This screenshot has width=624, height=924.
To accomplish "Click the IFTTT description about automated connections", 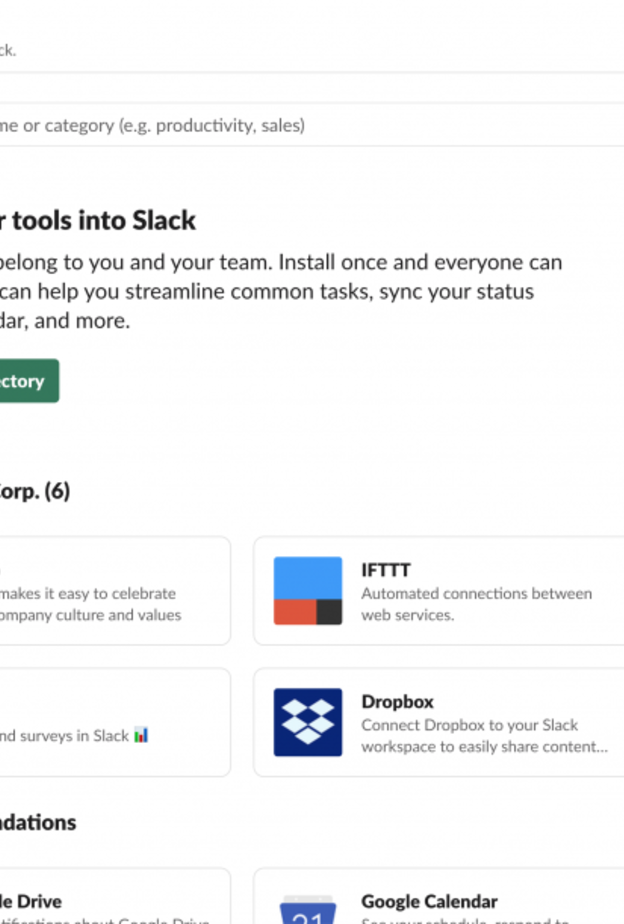I will tap(477, 604).
